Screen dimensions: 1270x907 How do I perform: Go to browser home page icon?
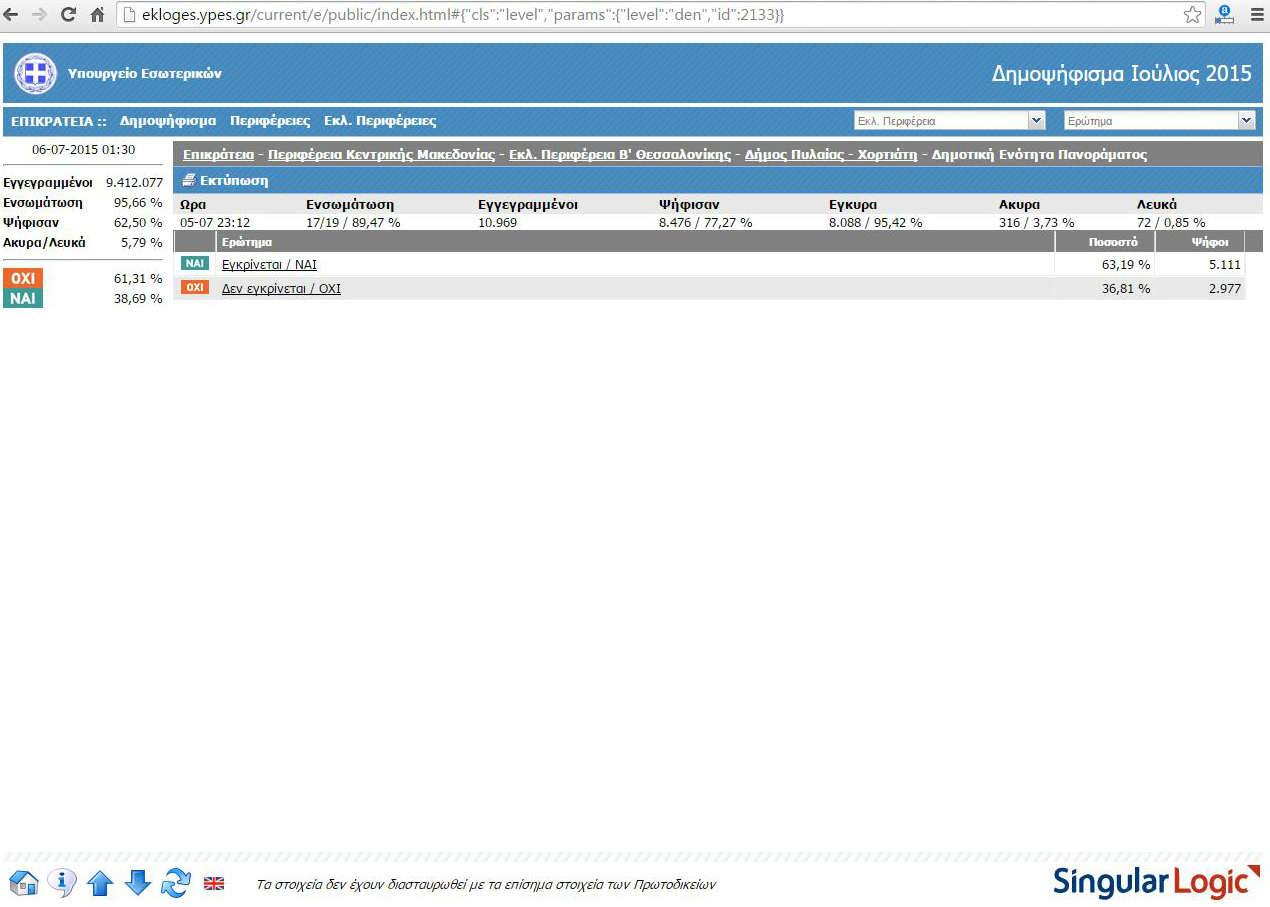pyautogui.click(x=97, y=14)
